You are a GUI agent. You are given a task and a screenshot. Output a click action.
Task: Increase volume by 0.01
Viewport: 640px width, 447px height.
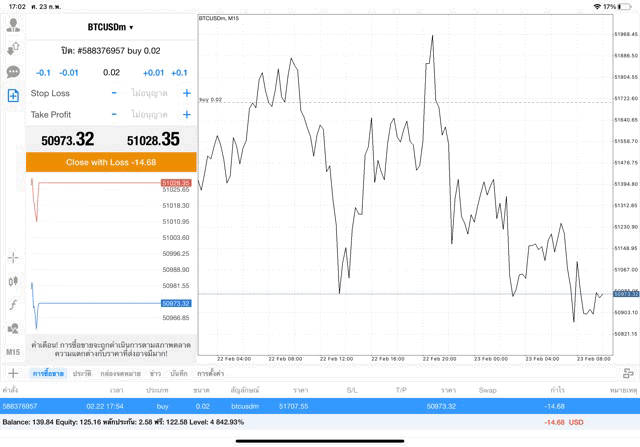click(153, 72)
